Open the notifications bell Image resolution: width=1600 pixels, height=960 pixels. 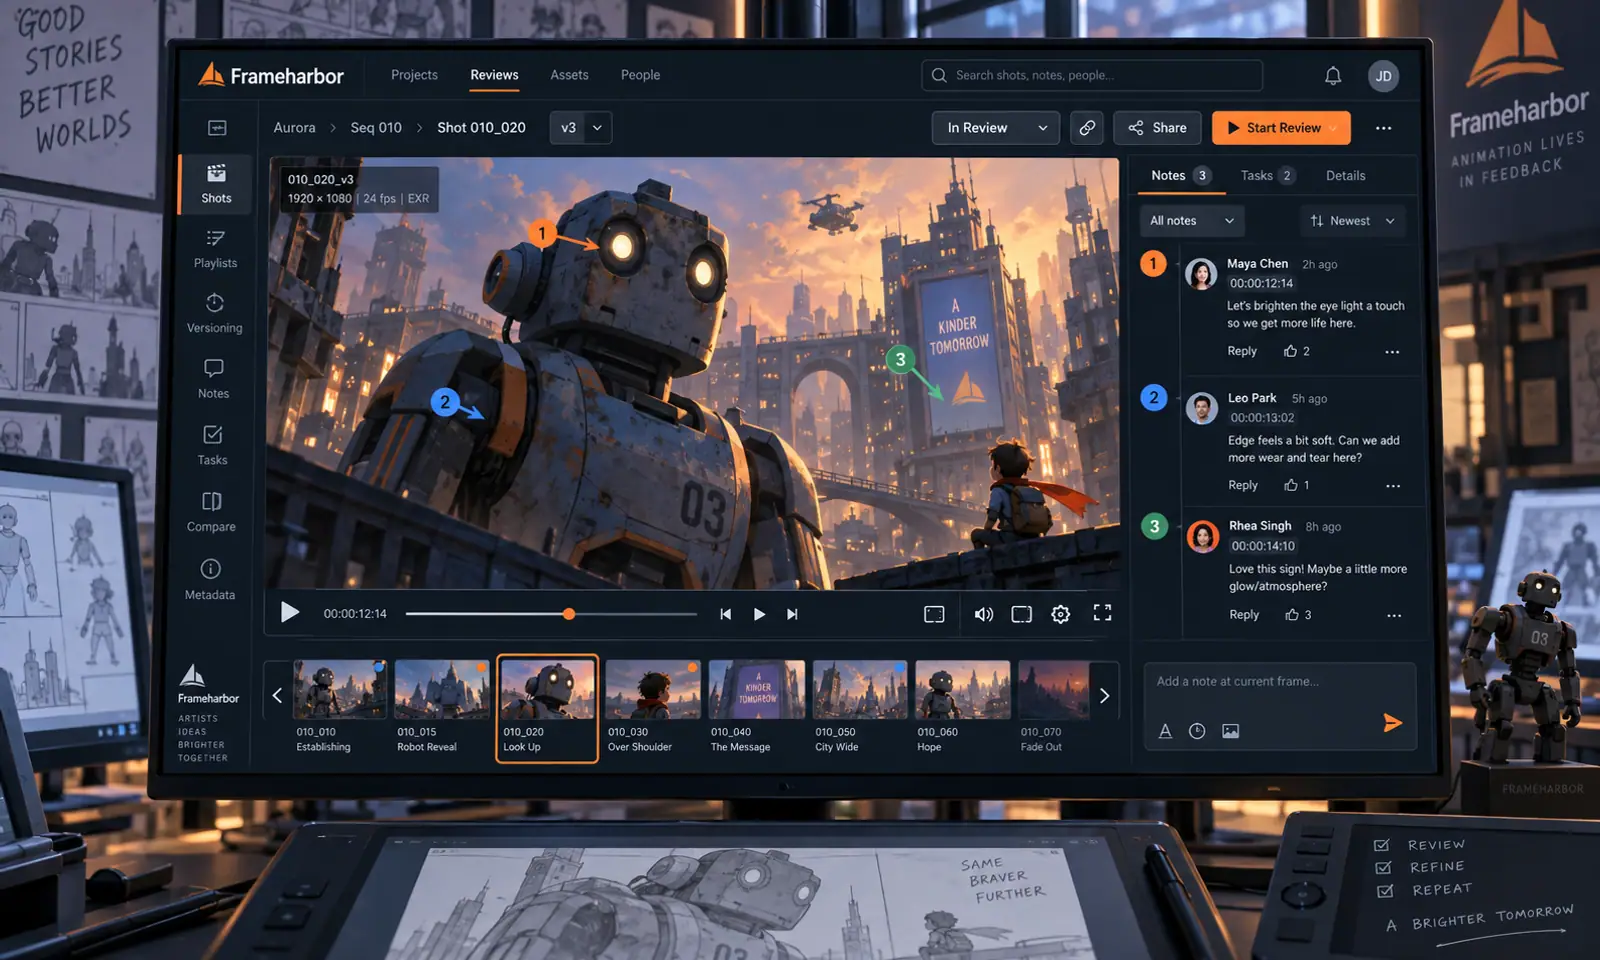pyautogui.click(x=1333, y=76)
